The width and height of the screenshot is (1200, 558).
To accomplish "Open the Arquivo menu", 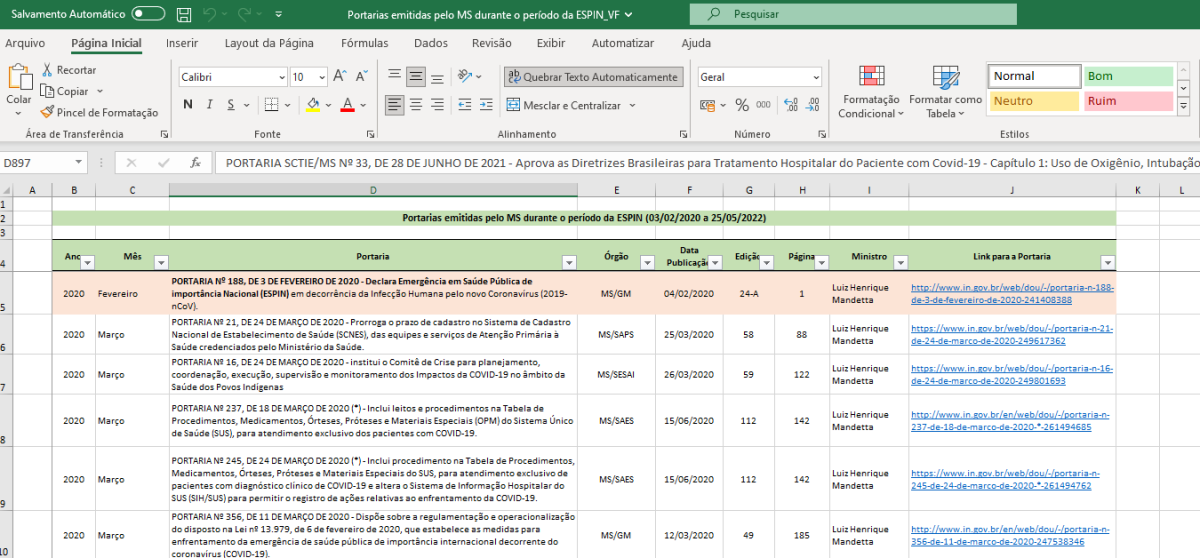I will [25, 43].
